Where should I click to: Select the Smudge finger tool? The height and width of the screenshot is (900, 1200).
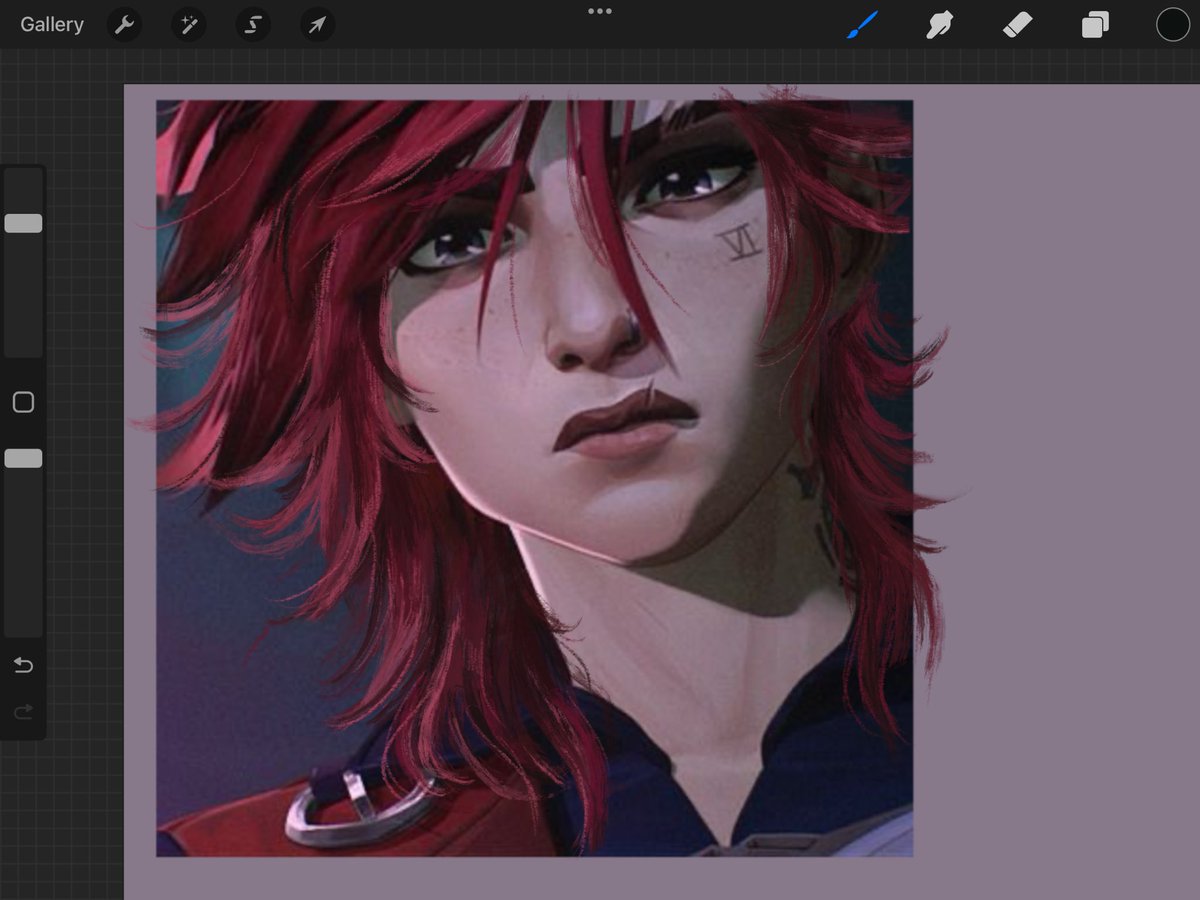939,25
